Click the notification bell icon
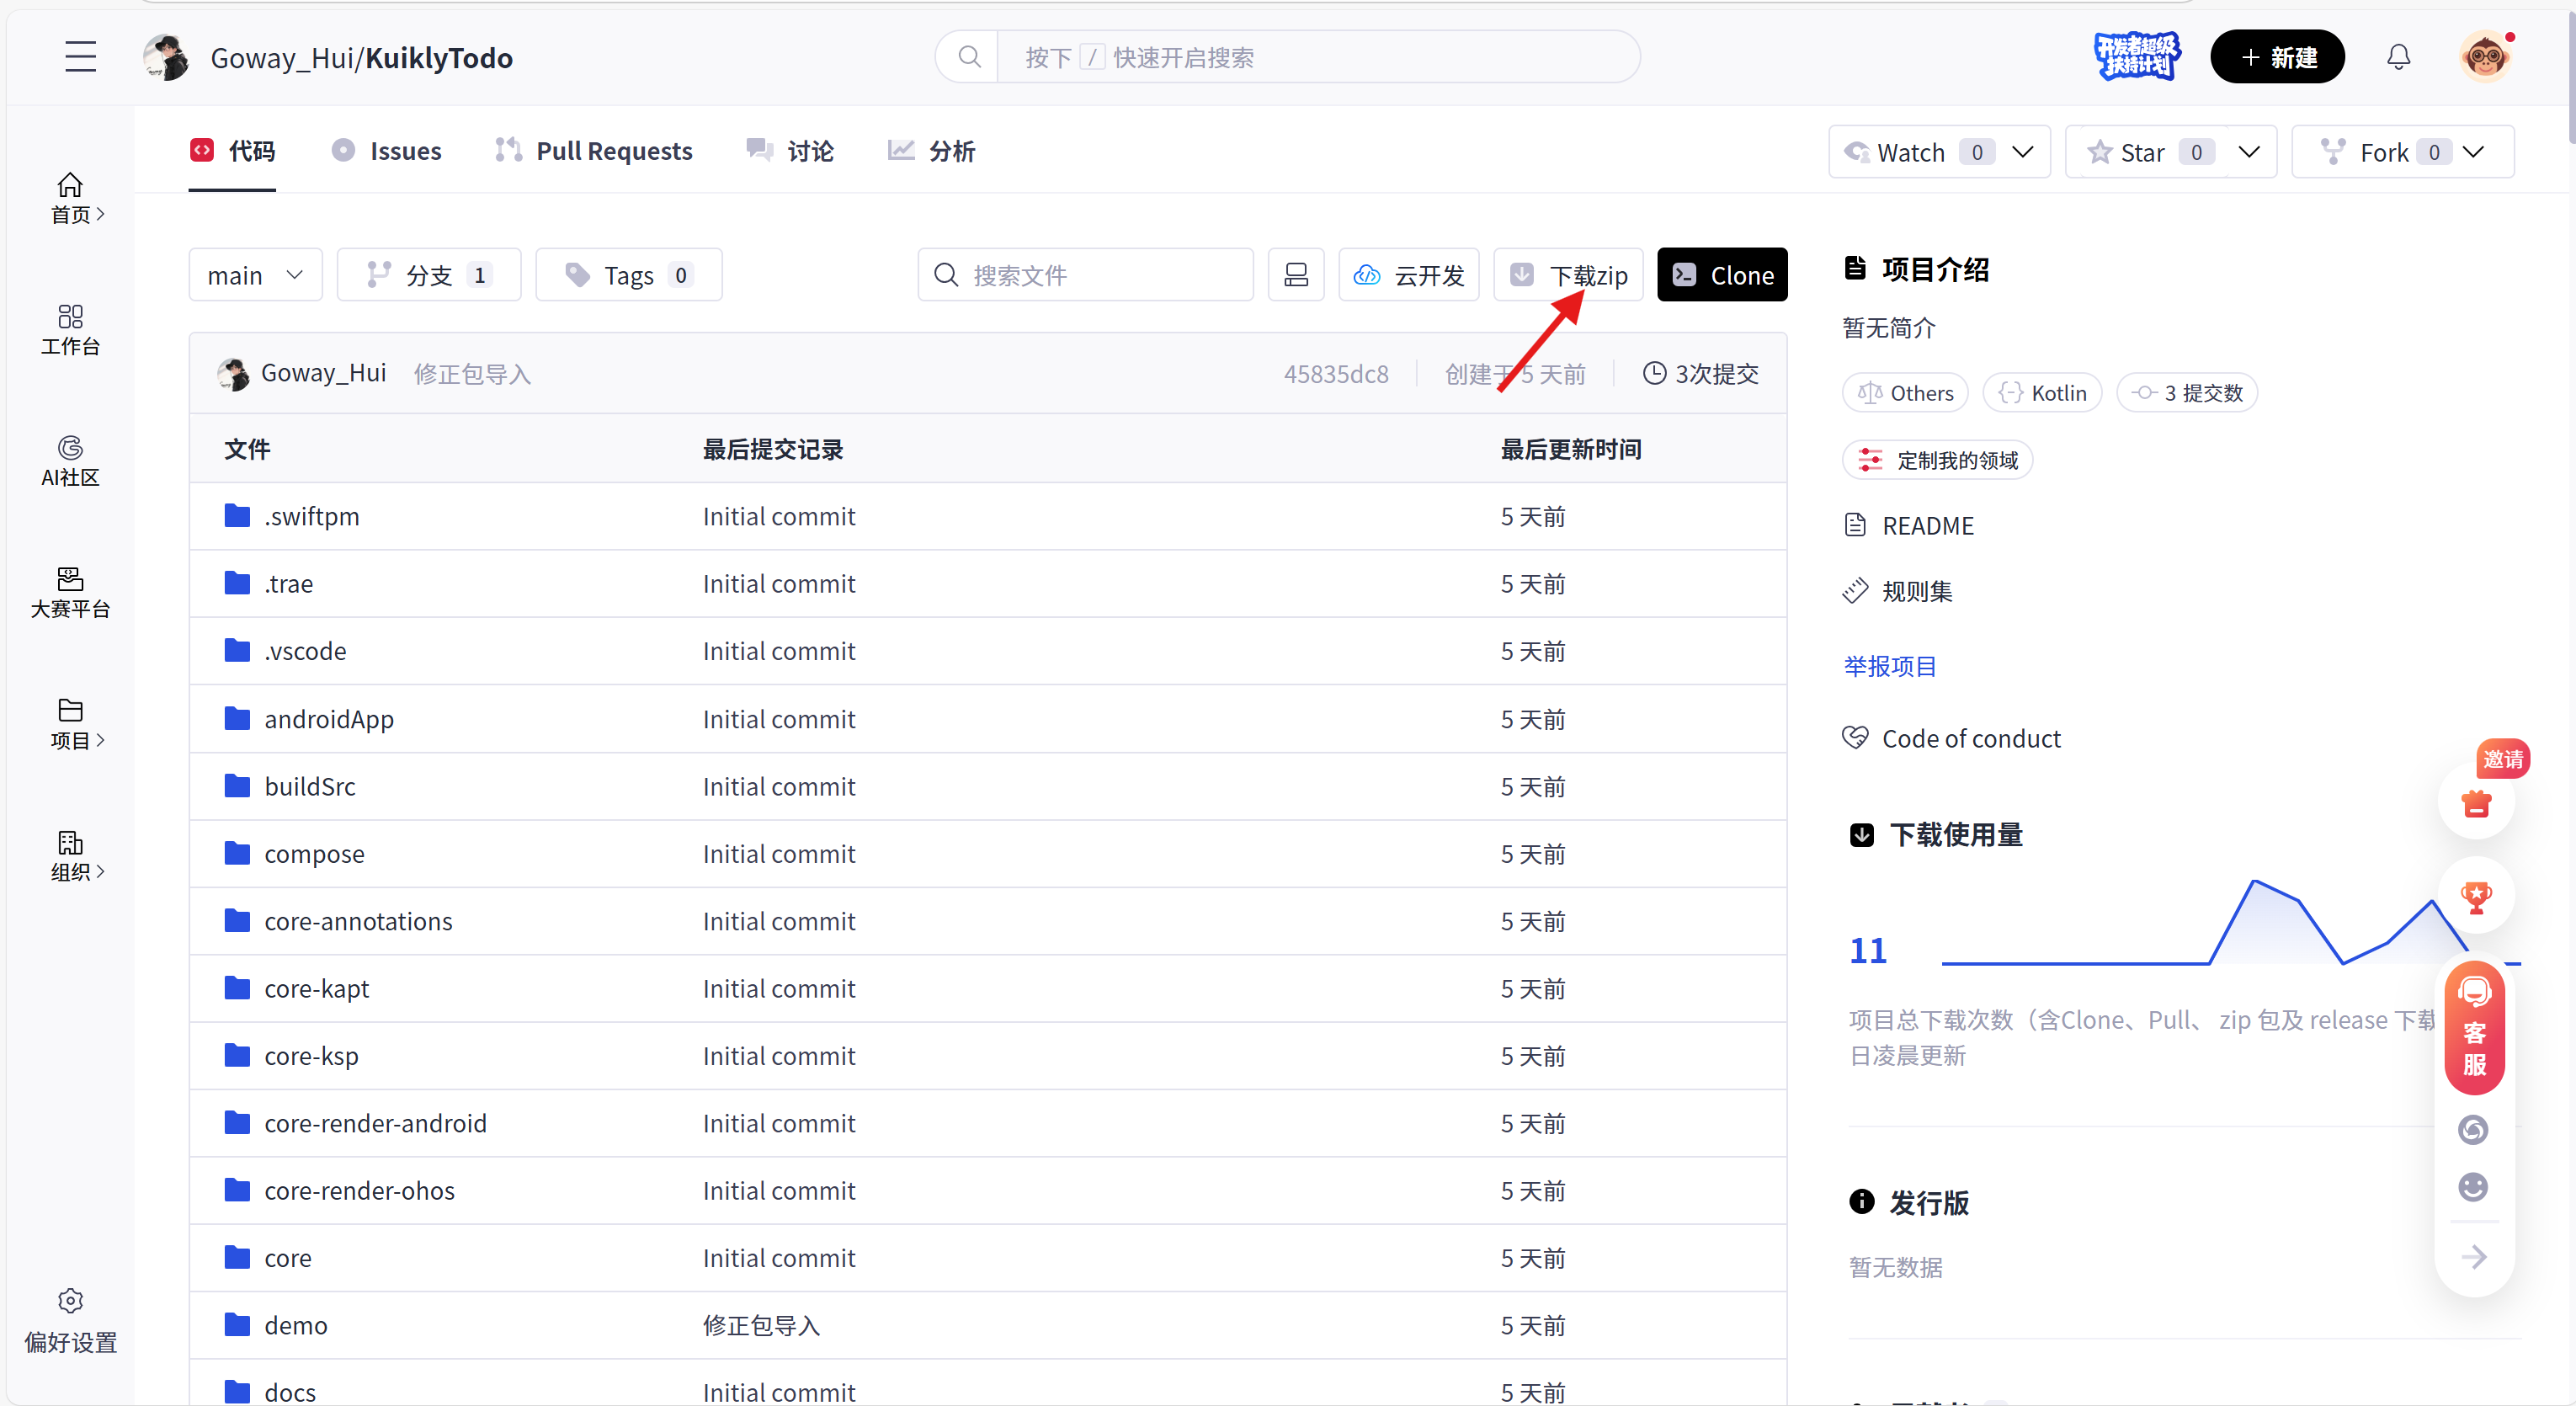This screenshot has width=2576, height=1406. pyautogui.click(x=2398, y=57)
